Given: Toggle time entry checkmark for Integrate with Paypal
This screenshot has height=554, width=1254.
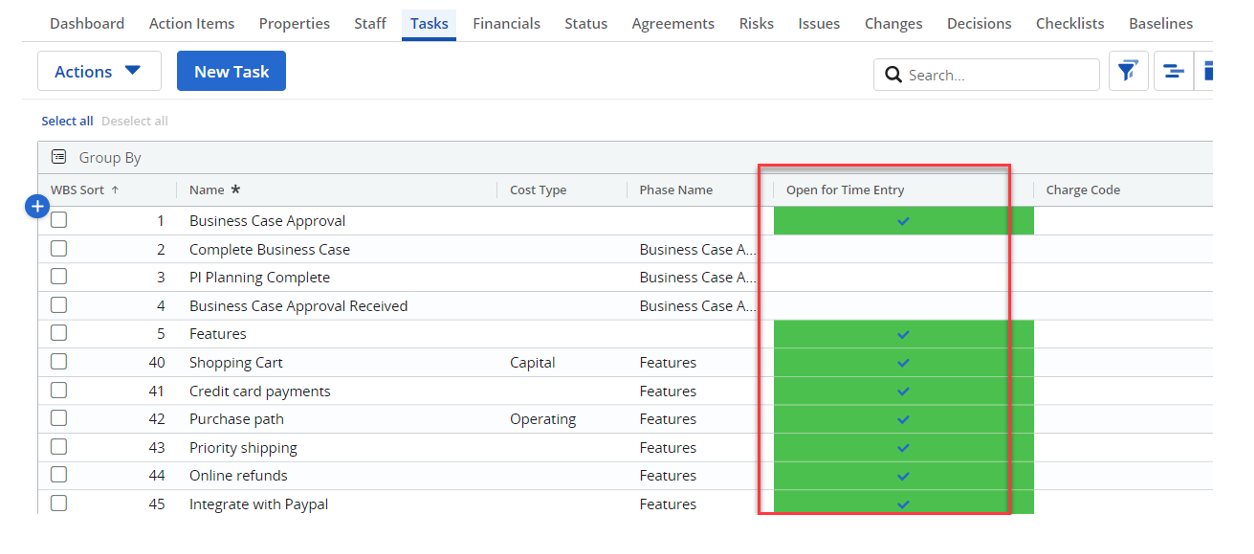Looking at the screenshot, I should click(x=903, y=504).
